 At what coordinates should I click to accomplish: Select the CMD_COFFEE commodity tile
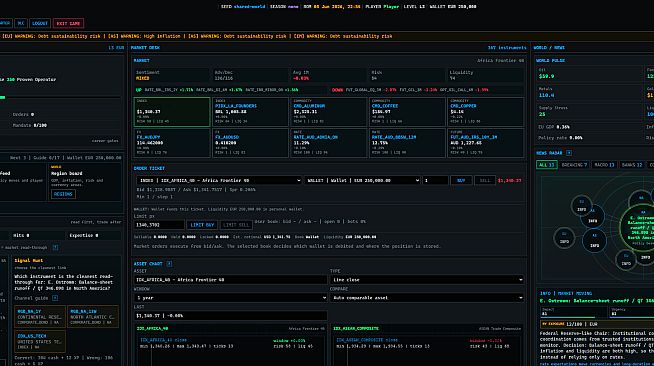point(407,112)
